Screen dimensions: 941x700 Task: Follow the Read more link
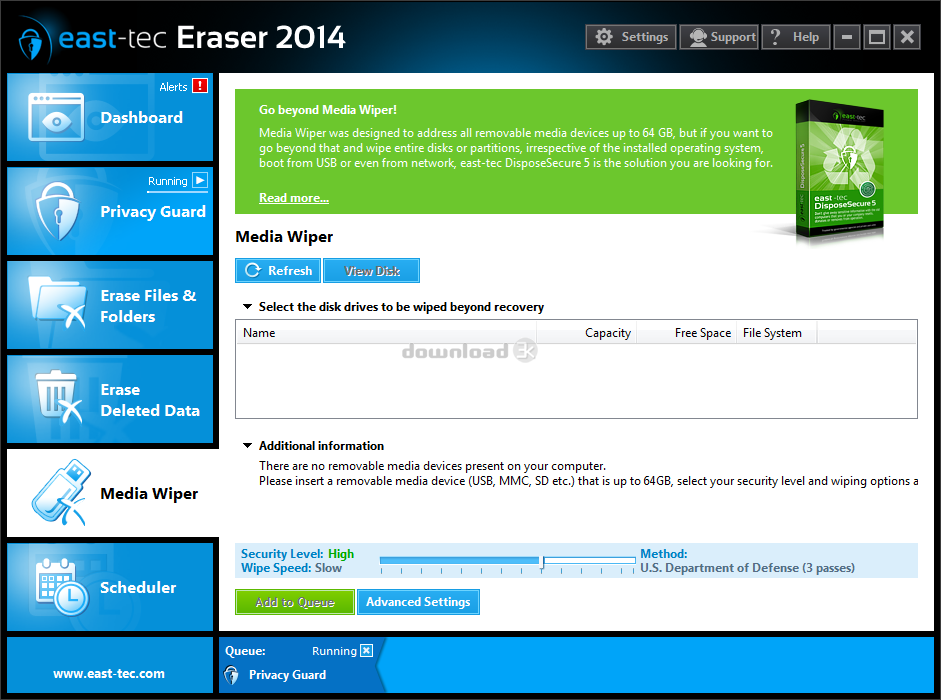[x=293, y=198]
